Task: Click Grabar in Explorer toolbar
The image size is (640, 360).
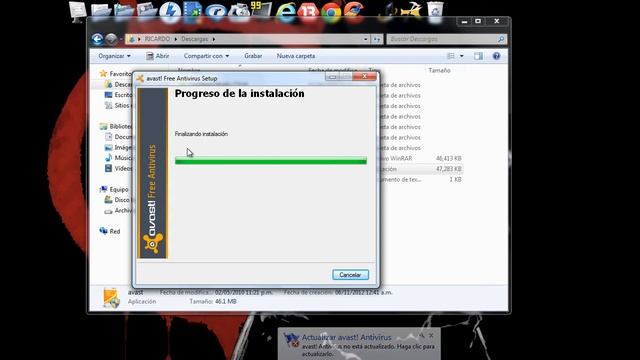Action: pos(253,56)
